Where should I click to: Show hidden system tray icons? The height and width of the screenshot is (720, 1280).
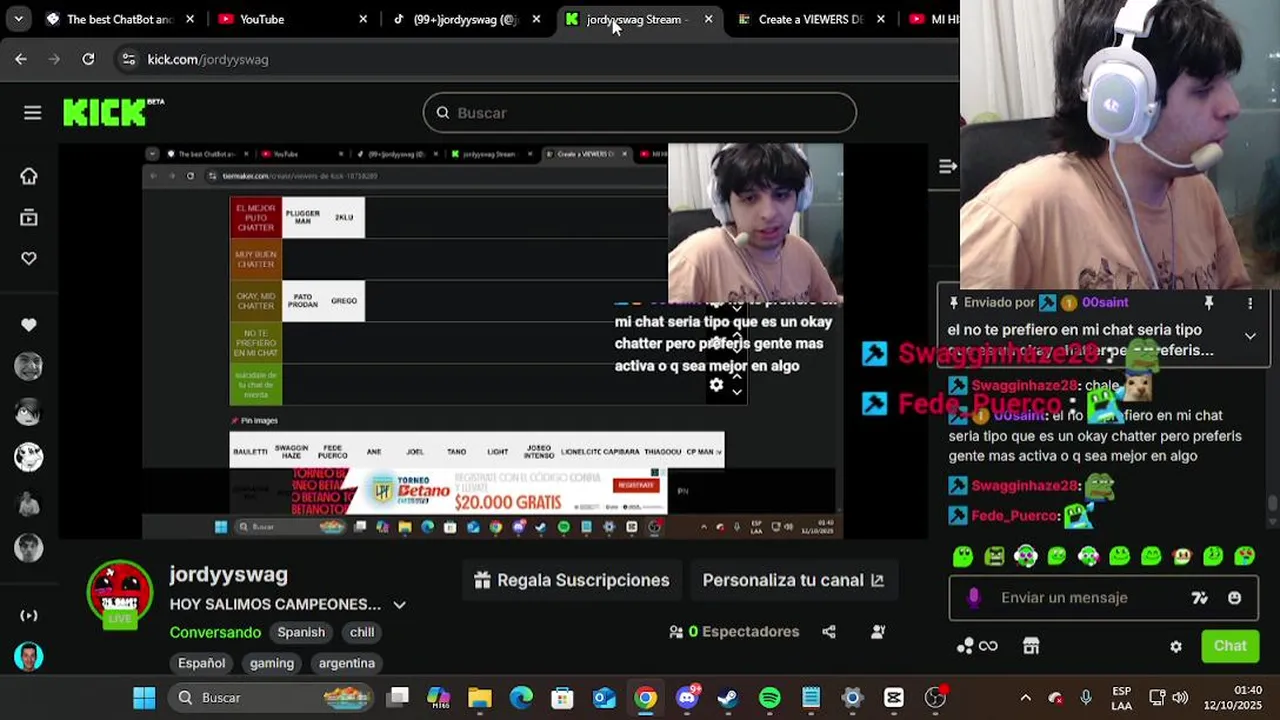coord(1025,697)
